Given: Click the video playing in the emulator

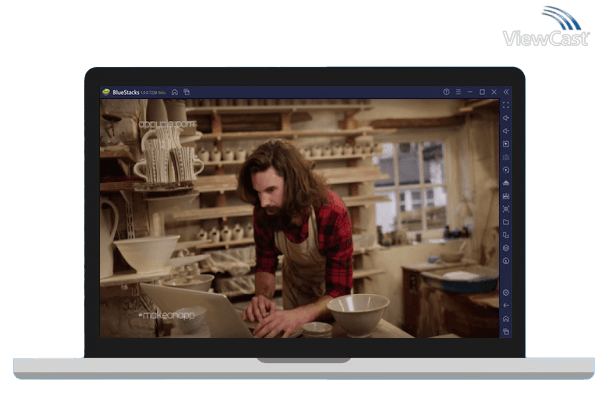Looking at the screenshot, I should click(x=298, y=218).
